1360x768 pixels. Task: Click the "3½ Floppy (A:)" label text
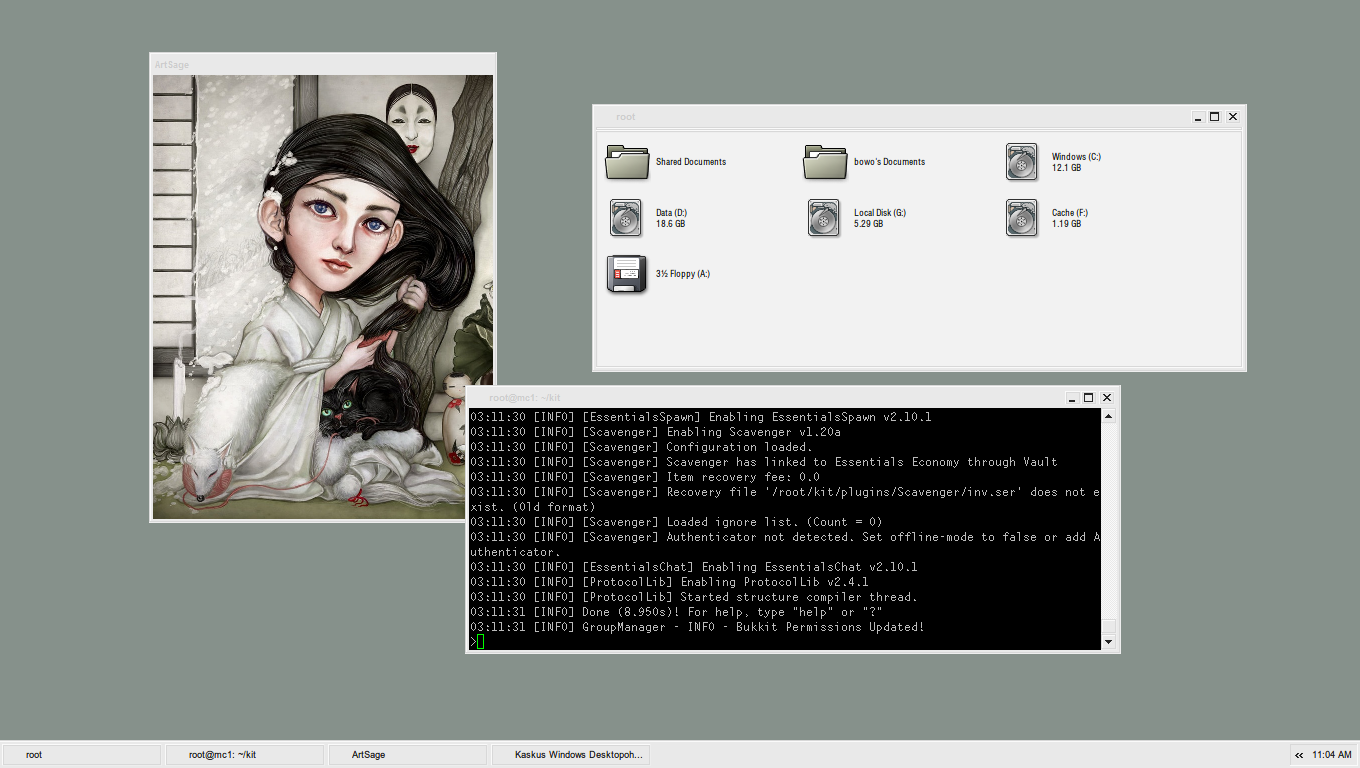click(683, 274)
